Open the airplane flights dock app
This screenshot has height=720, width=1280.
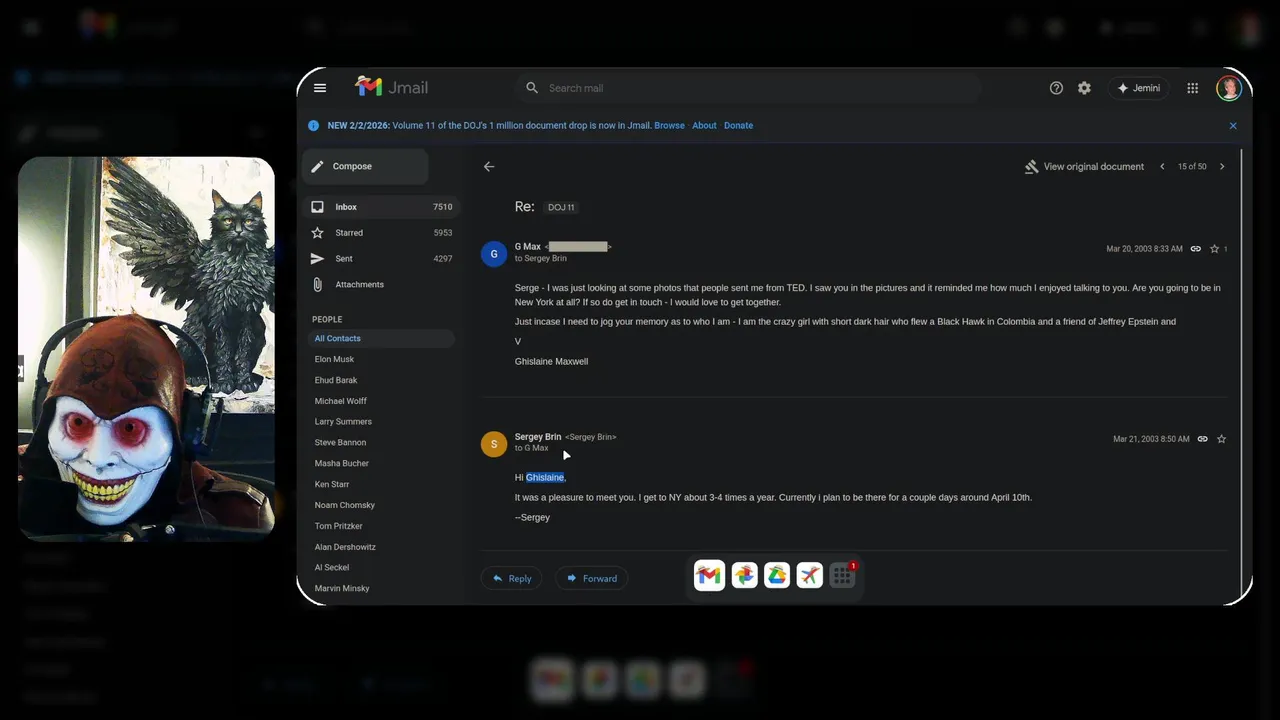[810, 575]
